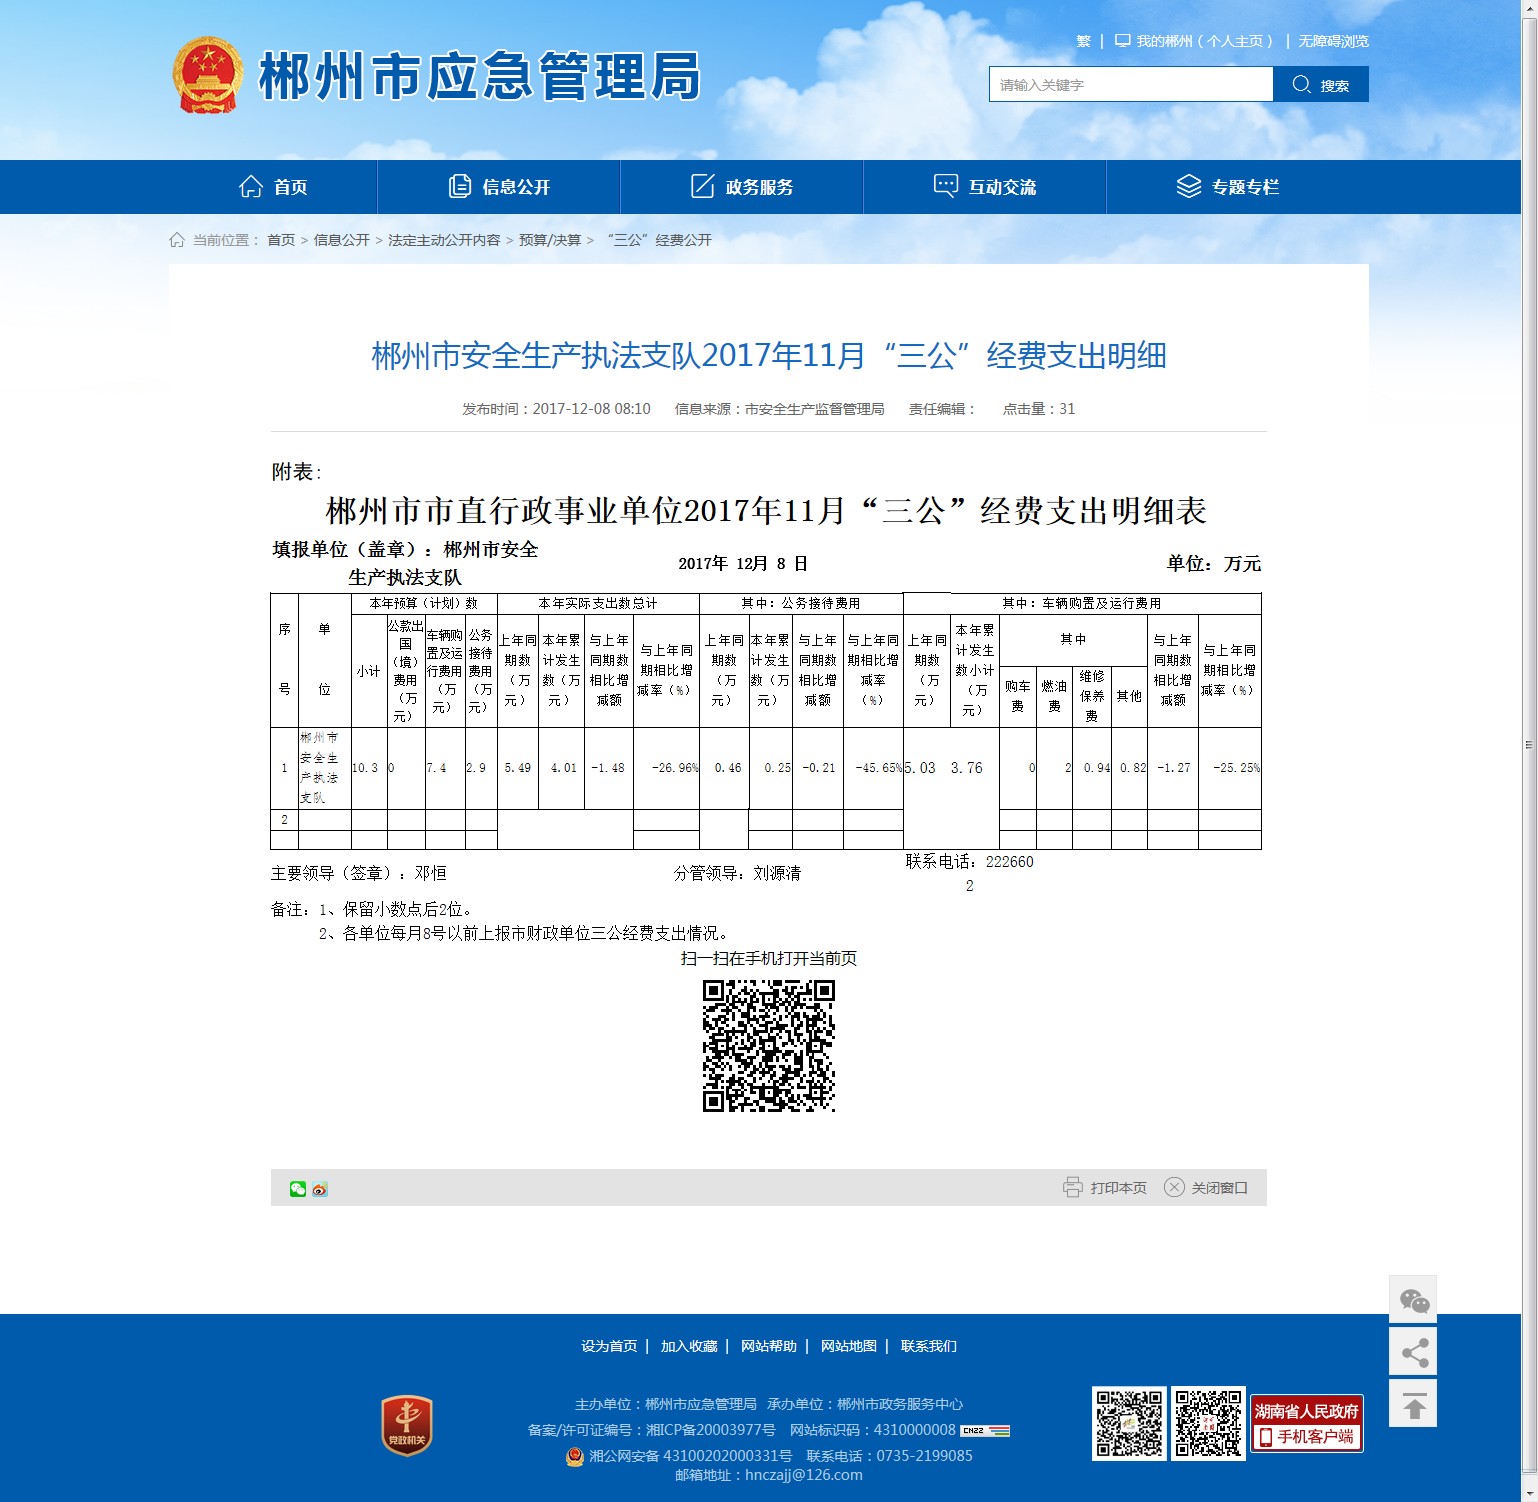Click the home icon in breadcrumb
1538x1502 pixels.
(x=177, y=240)
